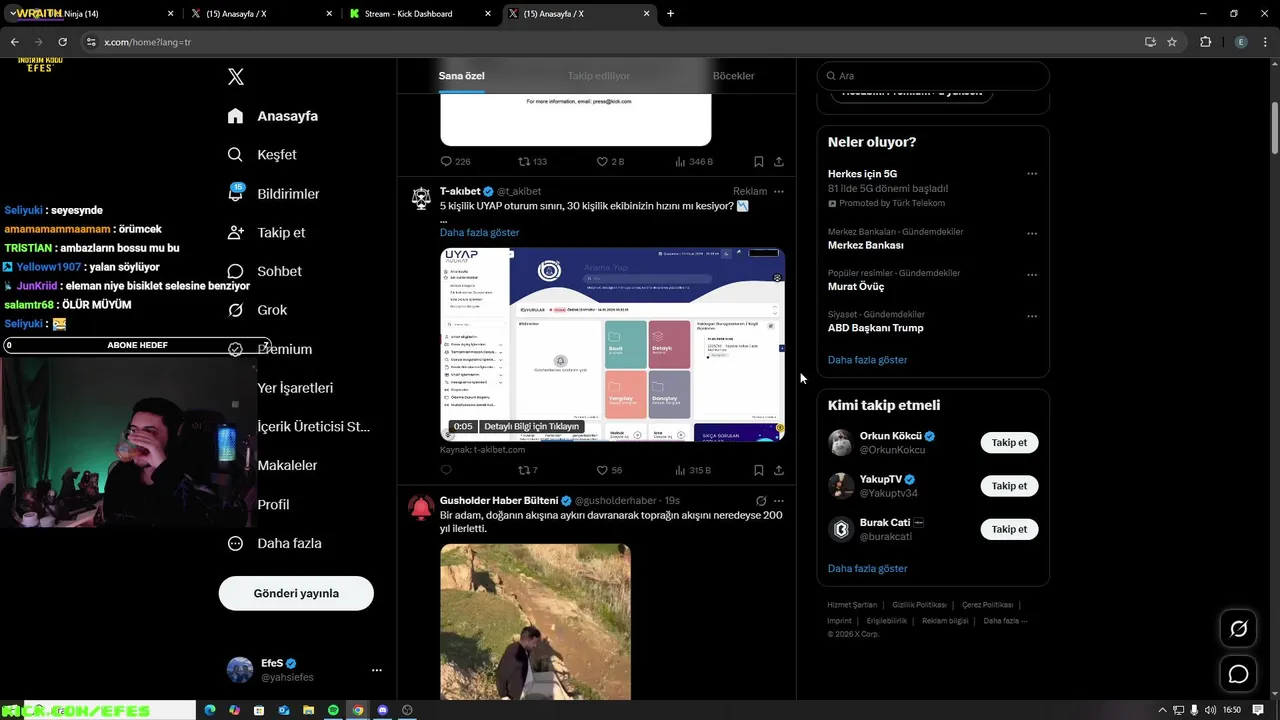
Task: Reply to the T-akıbet ad post
Action: click(x=446, y=470)
